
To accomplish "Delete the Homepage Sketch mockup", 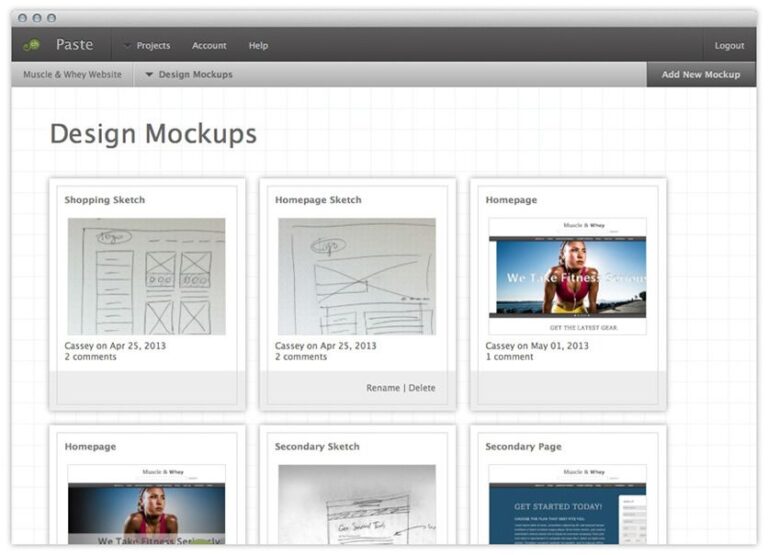I will pyautogui.click(x=422, y=388).
